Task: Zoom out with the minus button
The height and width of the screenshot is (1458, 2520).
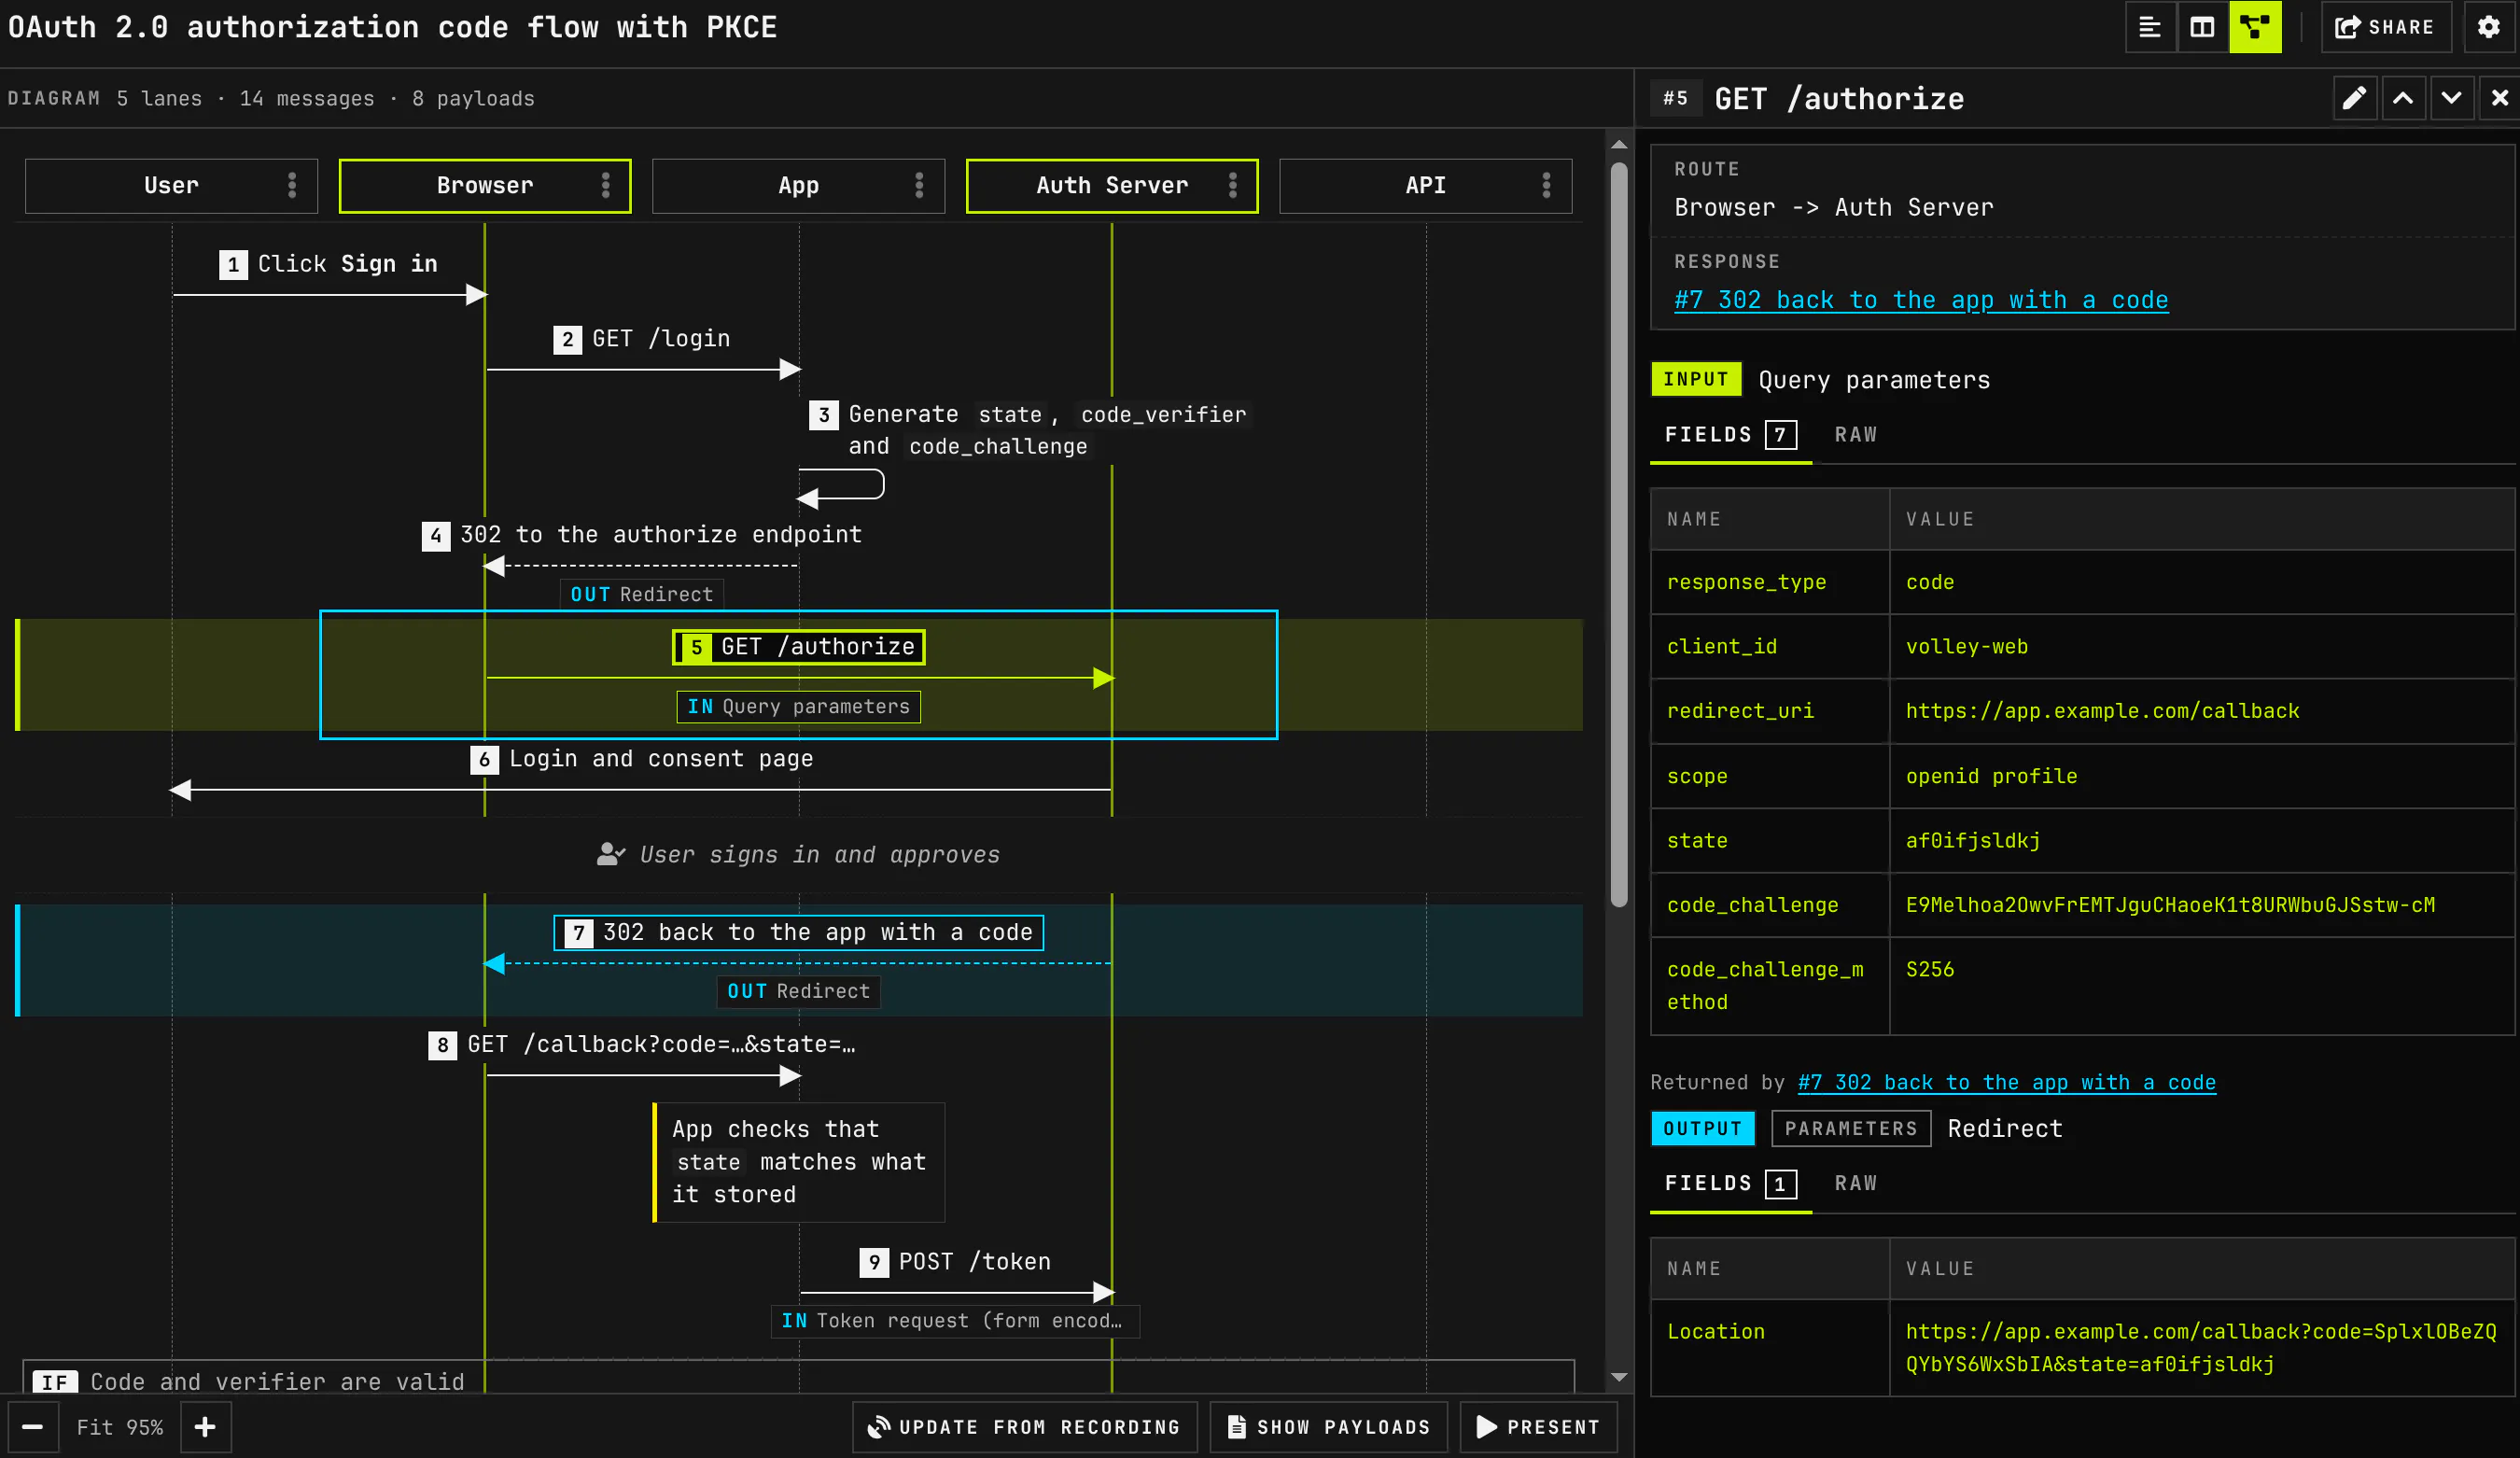Action: coord(32,1427)
